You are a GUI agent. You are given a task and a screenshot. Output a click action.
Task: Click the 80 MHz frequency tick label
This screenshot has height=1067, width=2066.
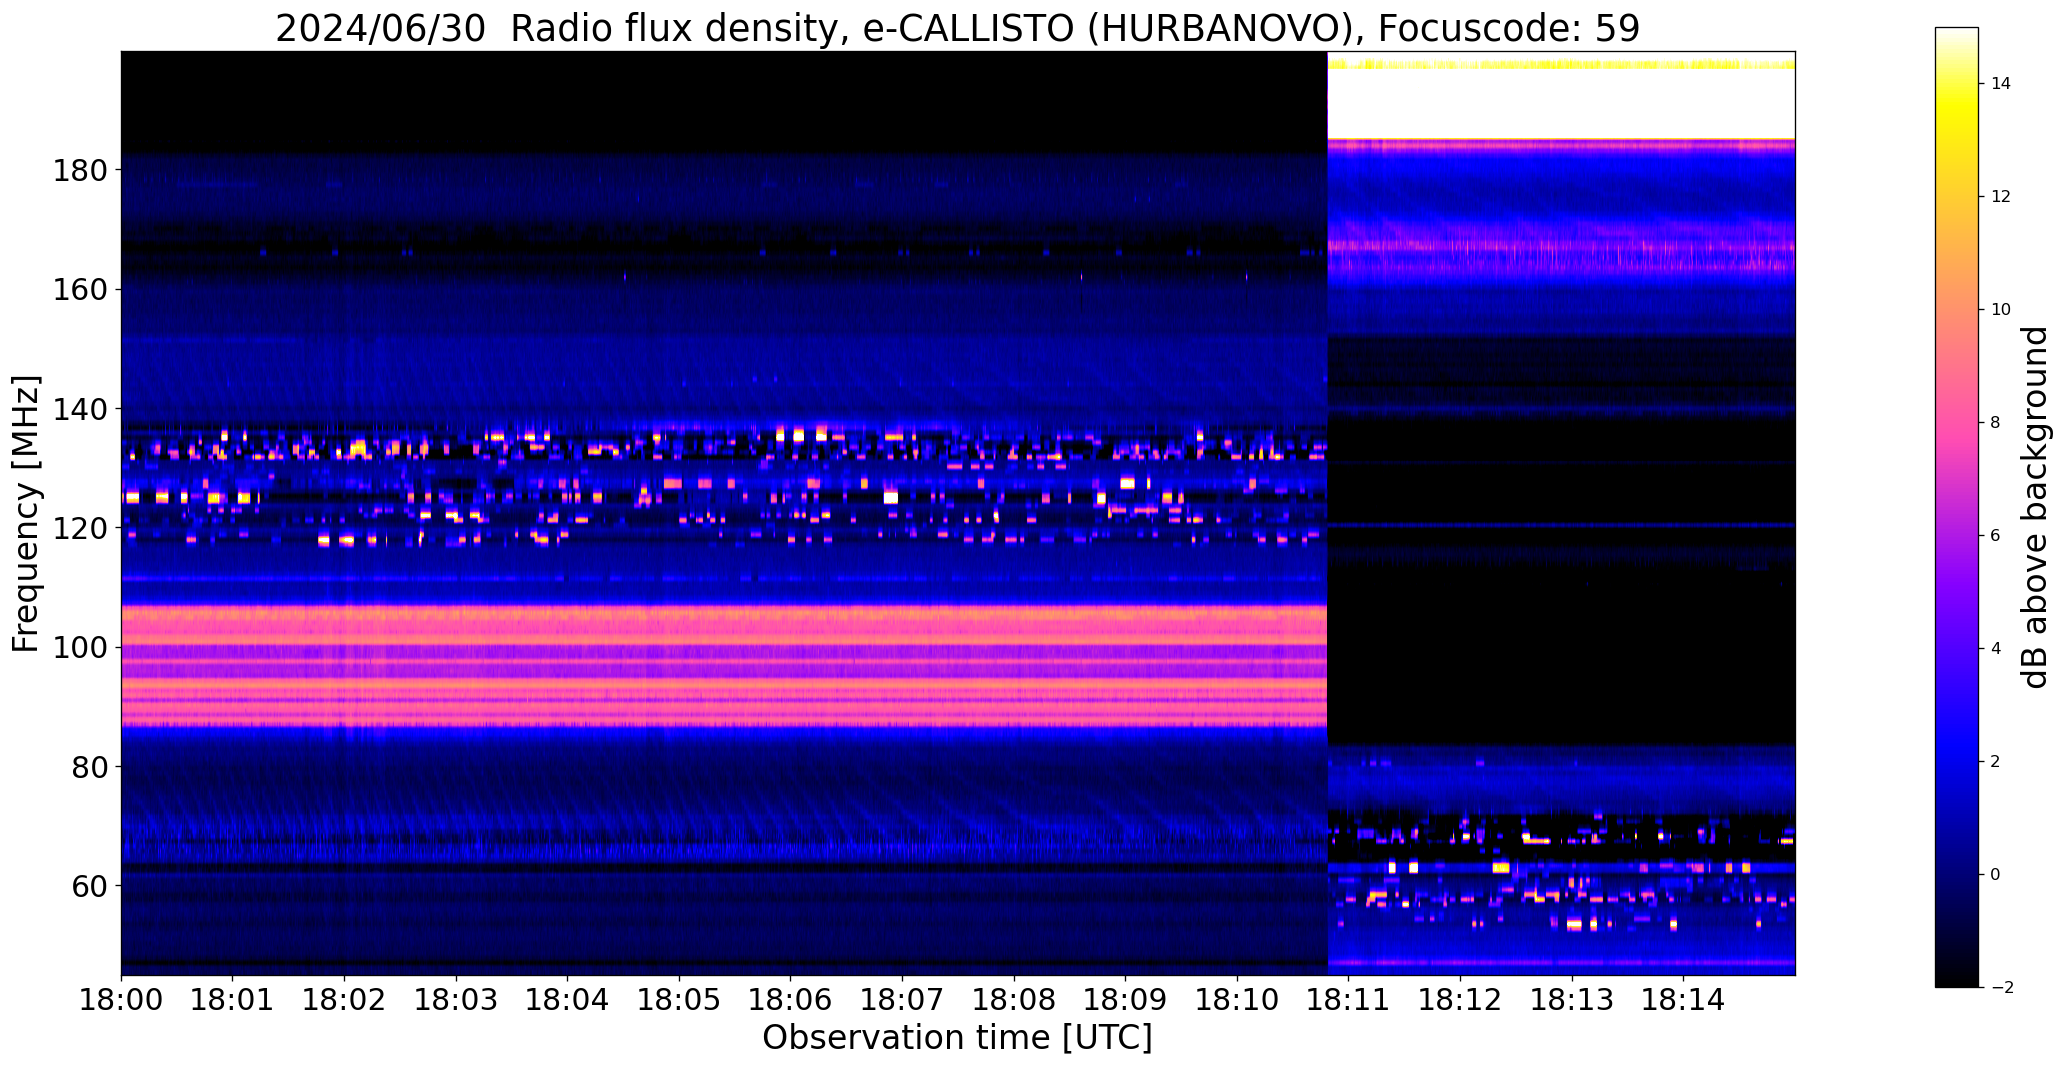[88, 766]
